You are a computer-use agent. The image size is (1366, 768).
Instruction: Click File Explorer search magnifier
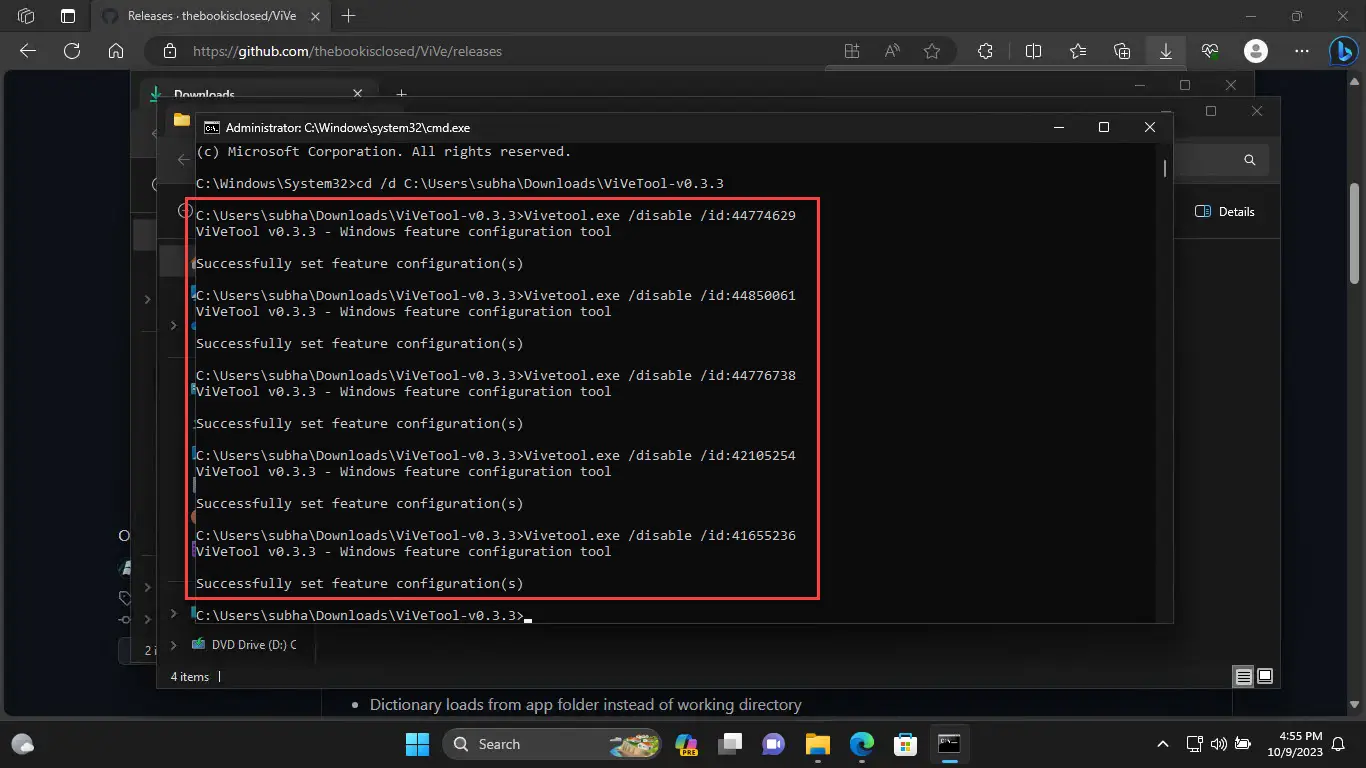coord(1249,160)
